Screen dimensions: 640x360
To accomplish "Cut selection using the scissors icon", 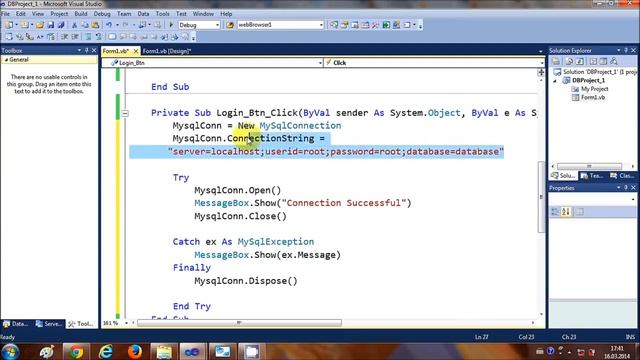I will pyautogui.click(x=74, y=25).
